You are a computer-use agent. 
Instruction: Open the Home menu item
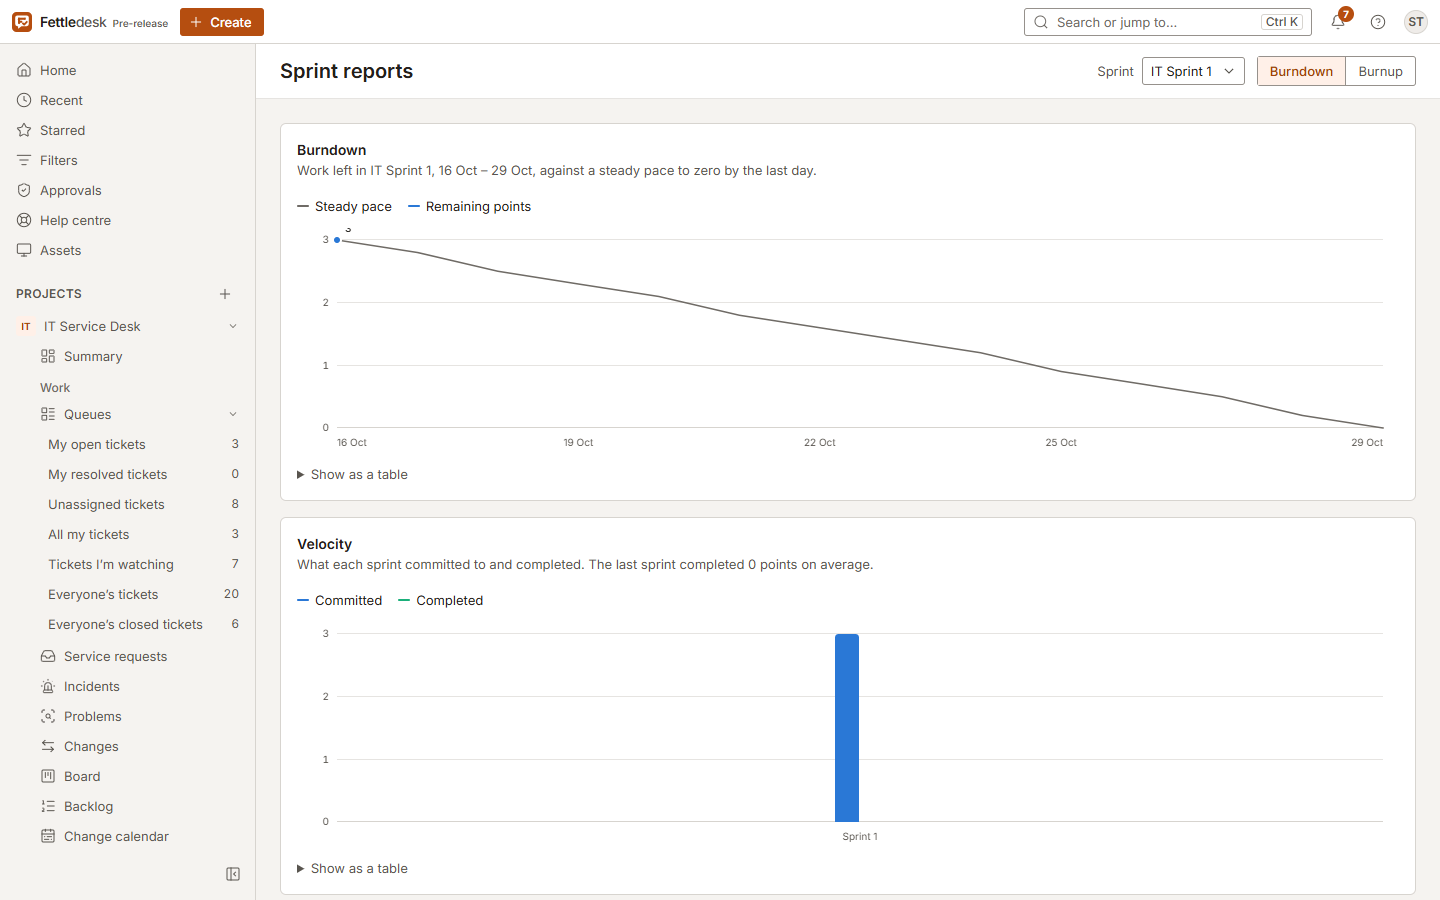[x=127, y=70]
